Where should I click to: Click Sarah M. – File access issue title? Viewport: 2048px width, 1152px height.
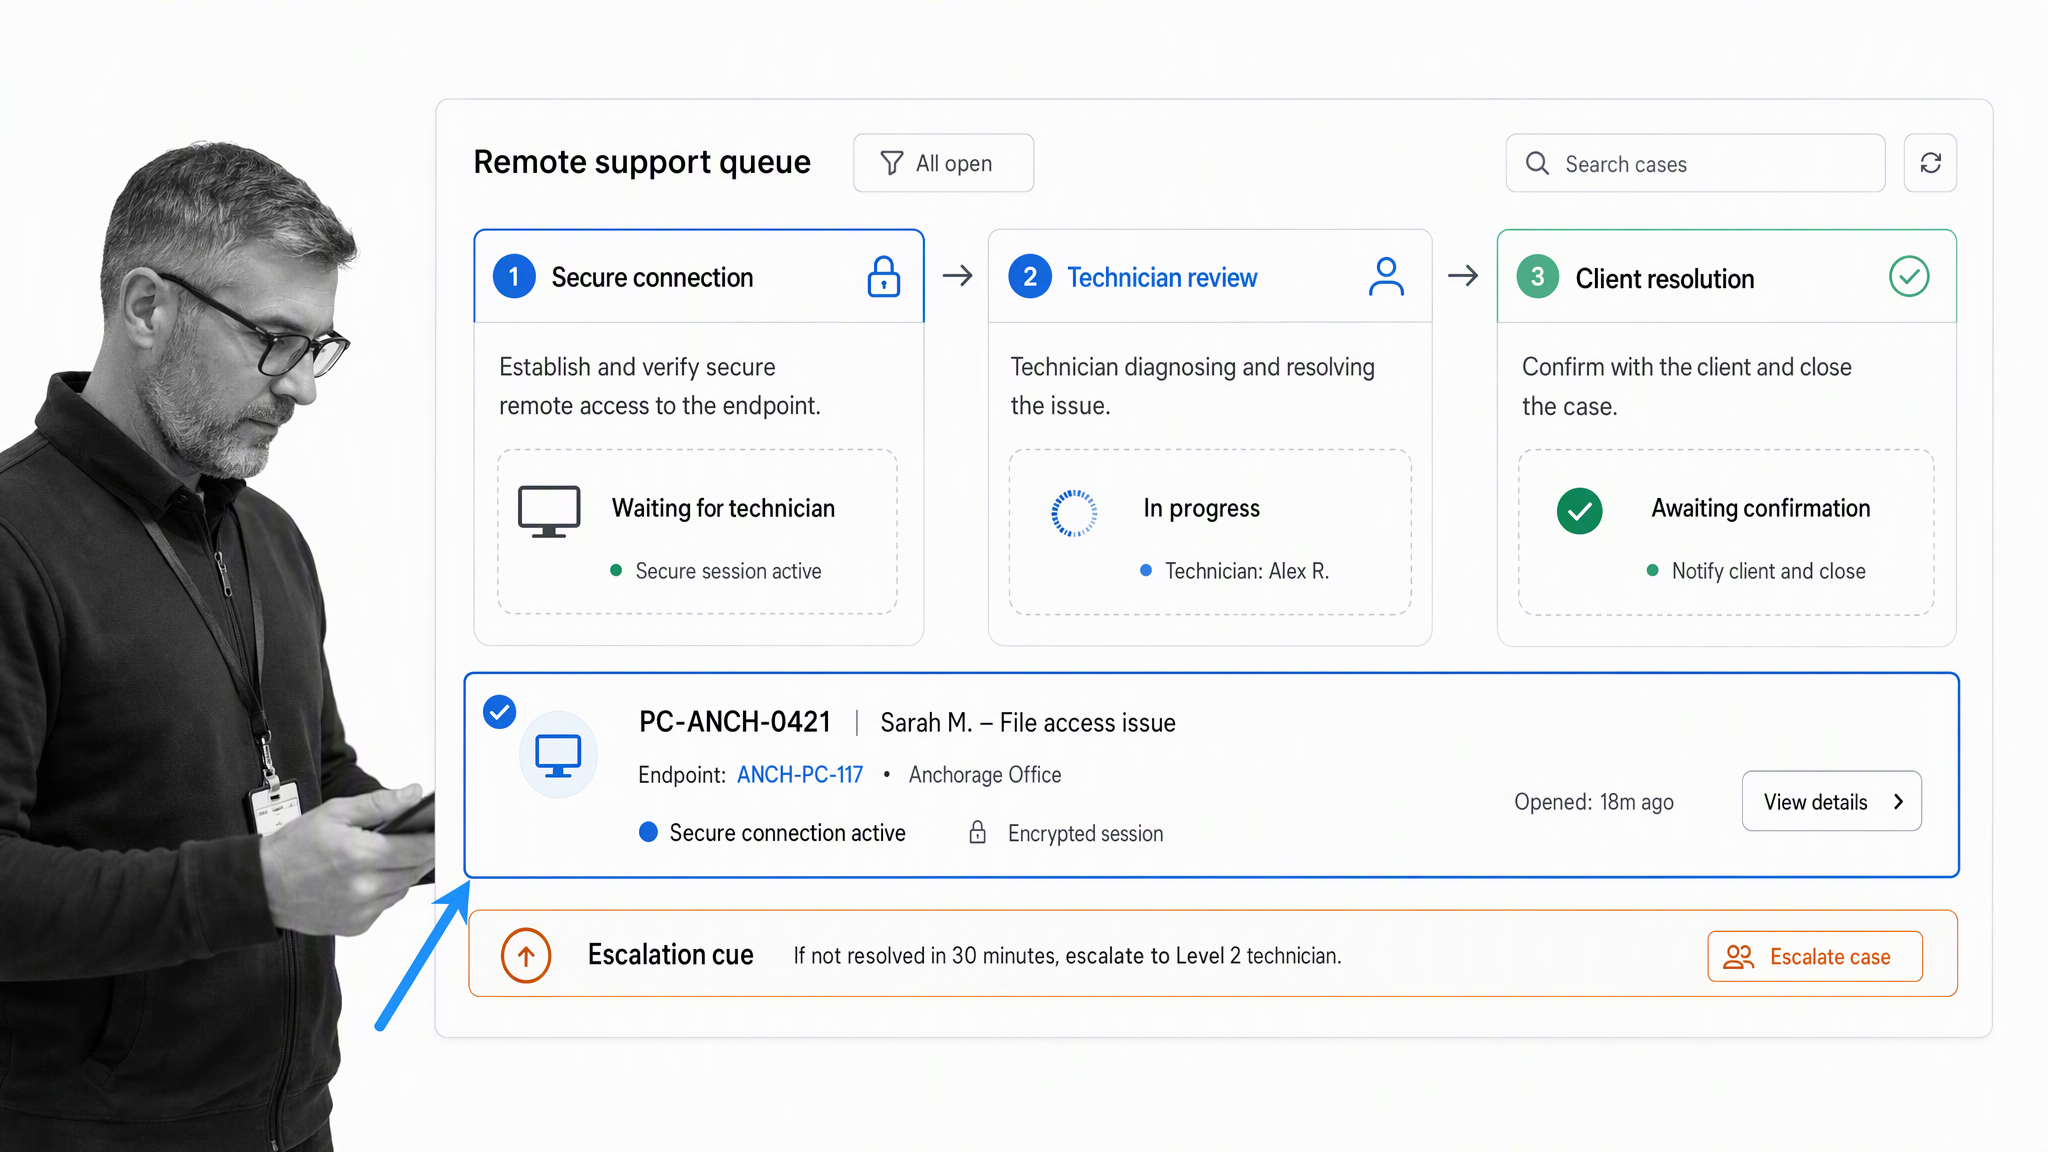[1028, 723]
